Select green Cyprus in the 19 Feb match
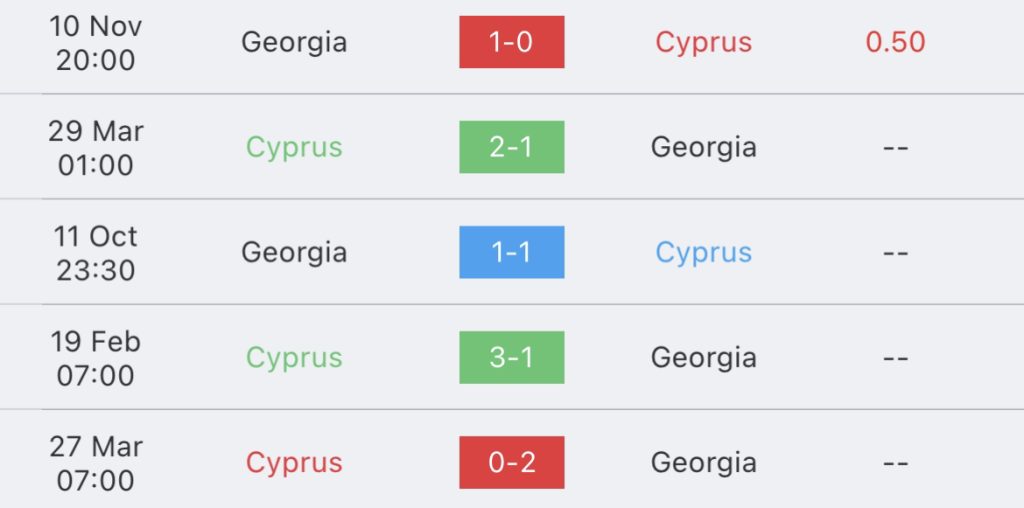The image size is (1024, 508). [x=294, y=358]
